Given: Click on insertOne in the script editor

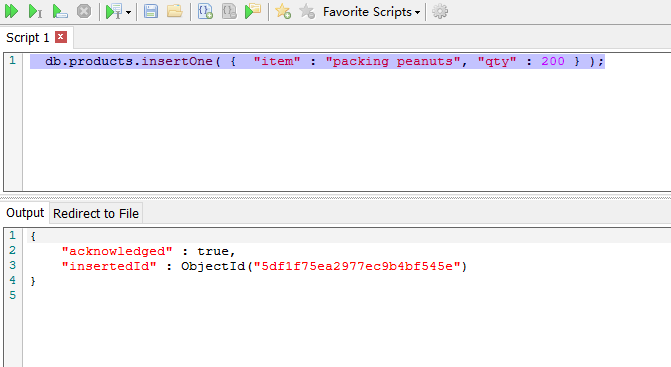Looking at the screenshot, I should pyautogui.click(x=177, y=62).
